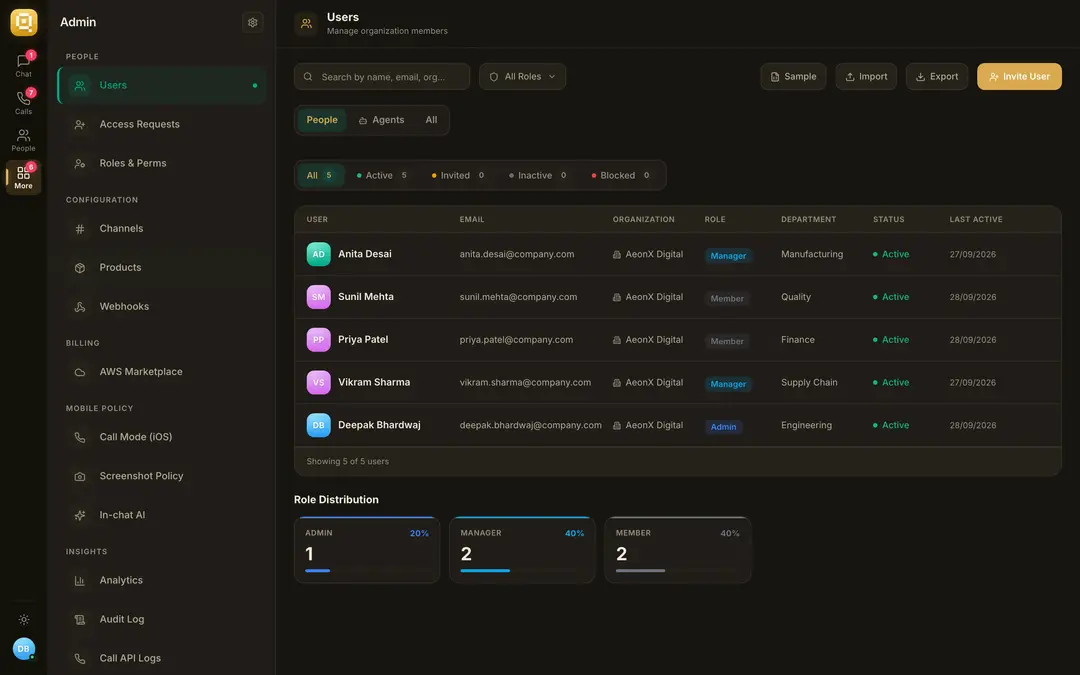Screen dimensions: 1080x675
Task: Click the Manager role distribution card
Action: (x=522, y=550)
